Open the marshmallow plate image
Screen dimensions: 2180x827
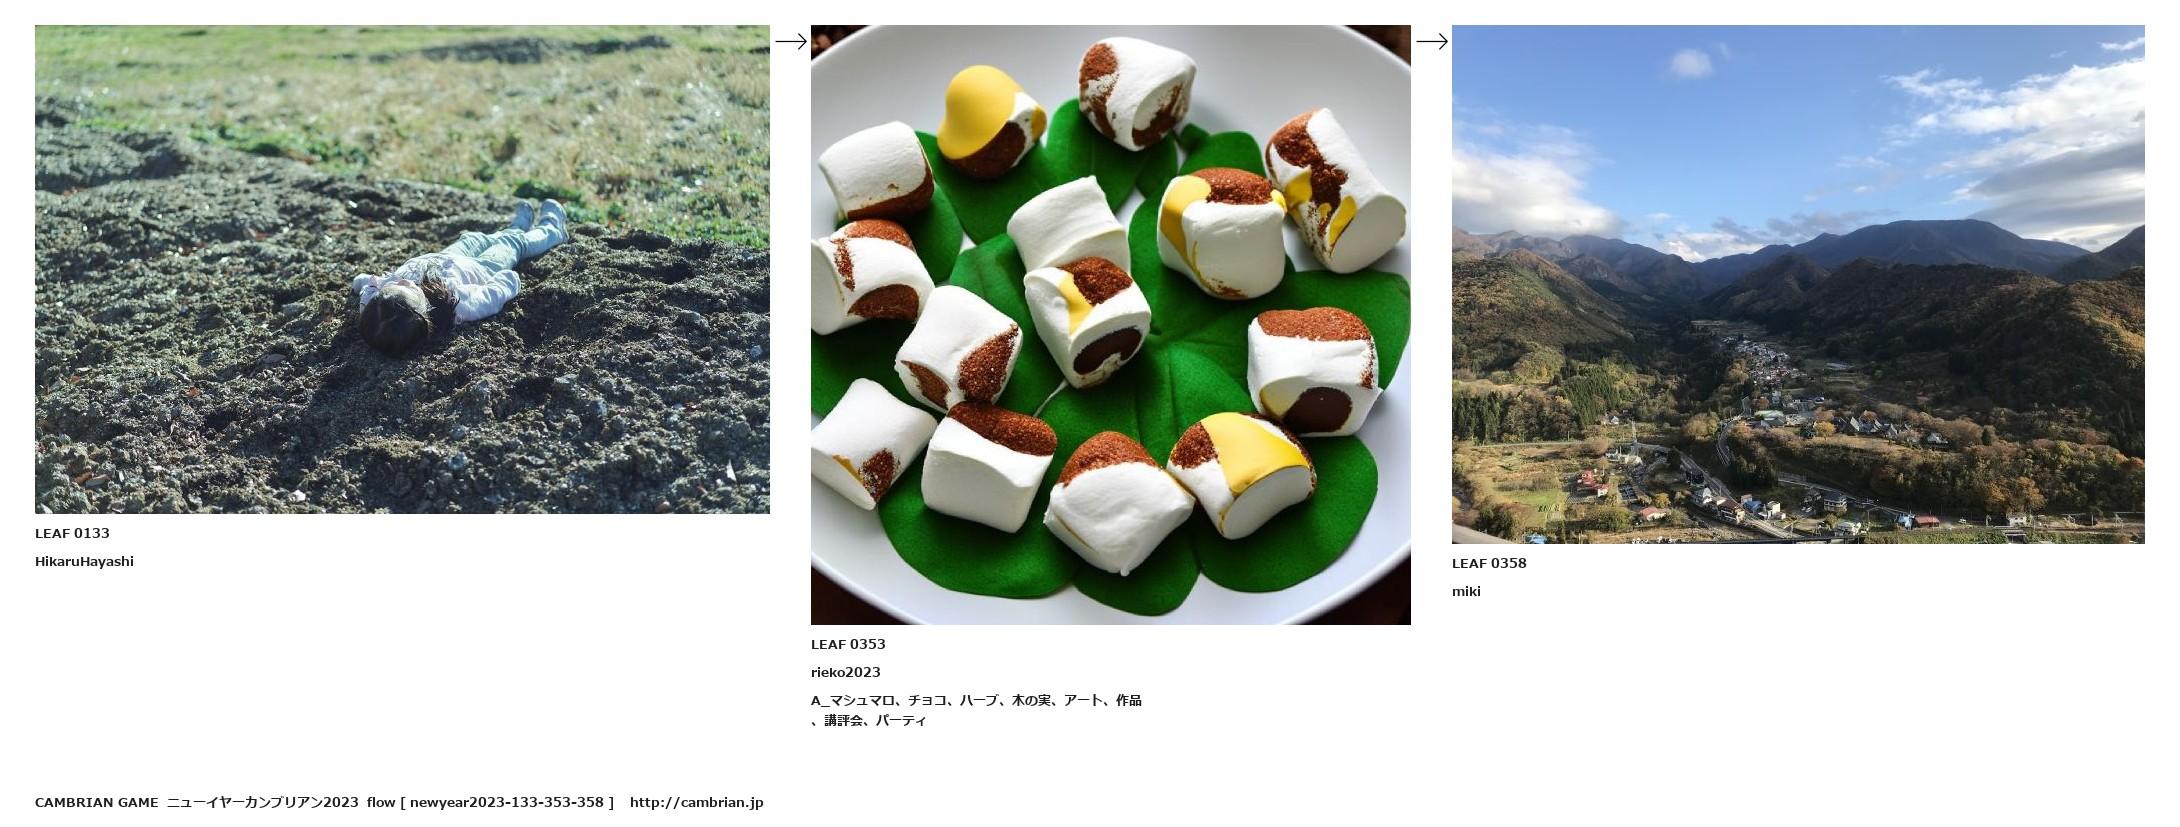[1111, 325]
